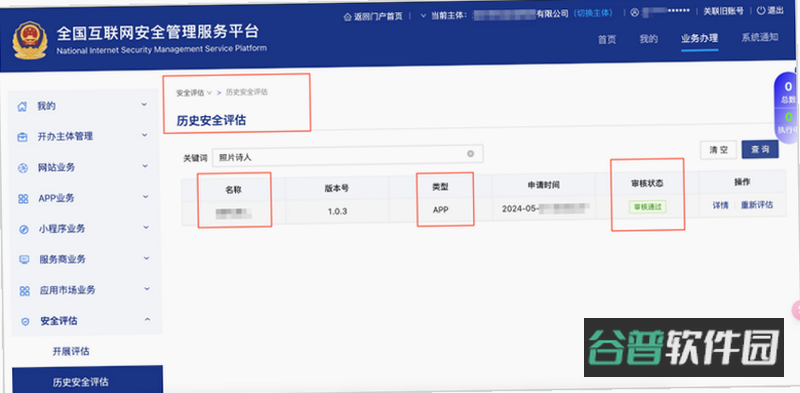The image size is (800, 393).
Task: Open 我的 in top navigation
Action: click(648, 39)
